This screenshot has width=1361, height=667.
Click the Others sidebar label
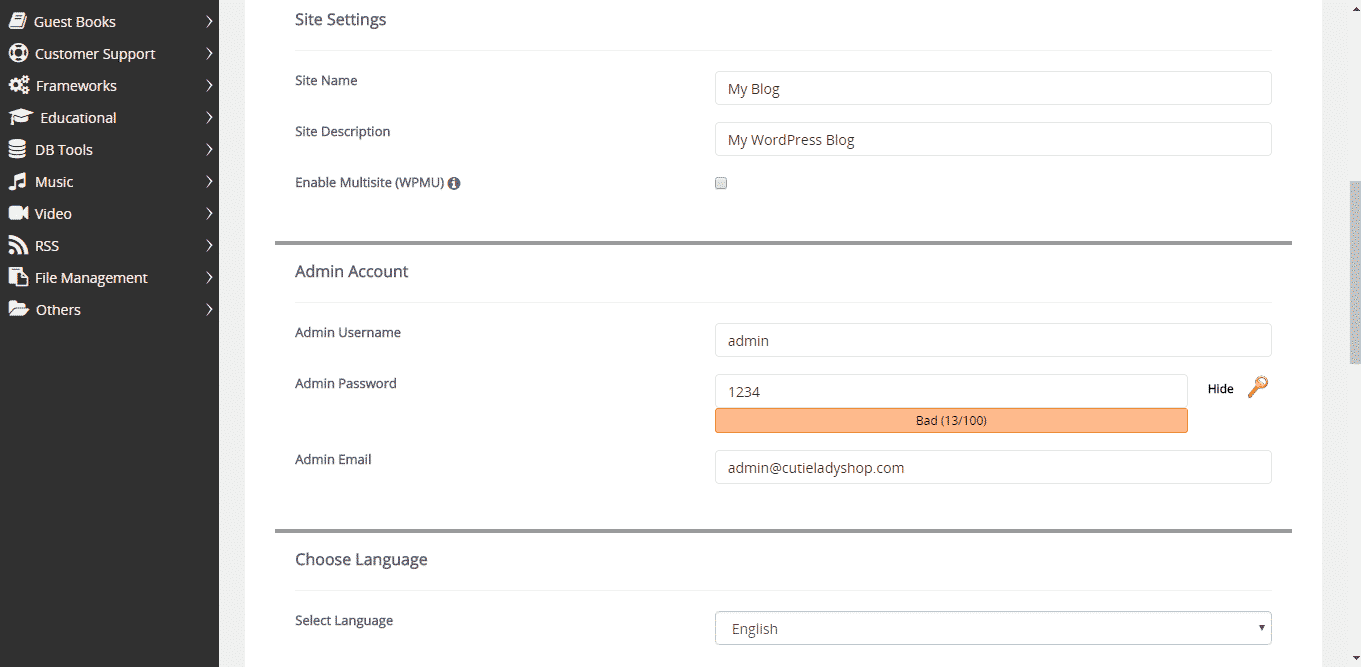click(x=58, y=310)
